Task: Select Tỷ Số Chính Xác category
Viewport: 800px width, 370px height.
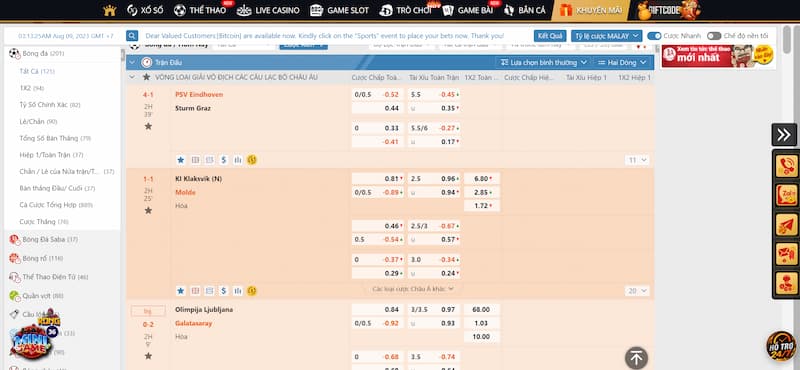Action: tap(49, 105)
